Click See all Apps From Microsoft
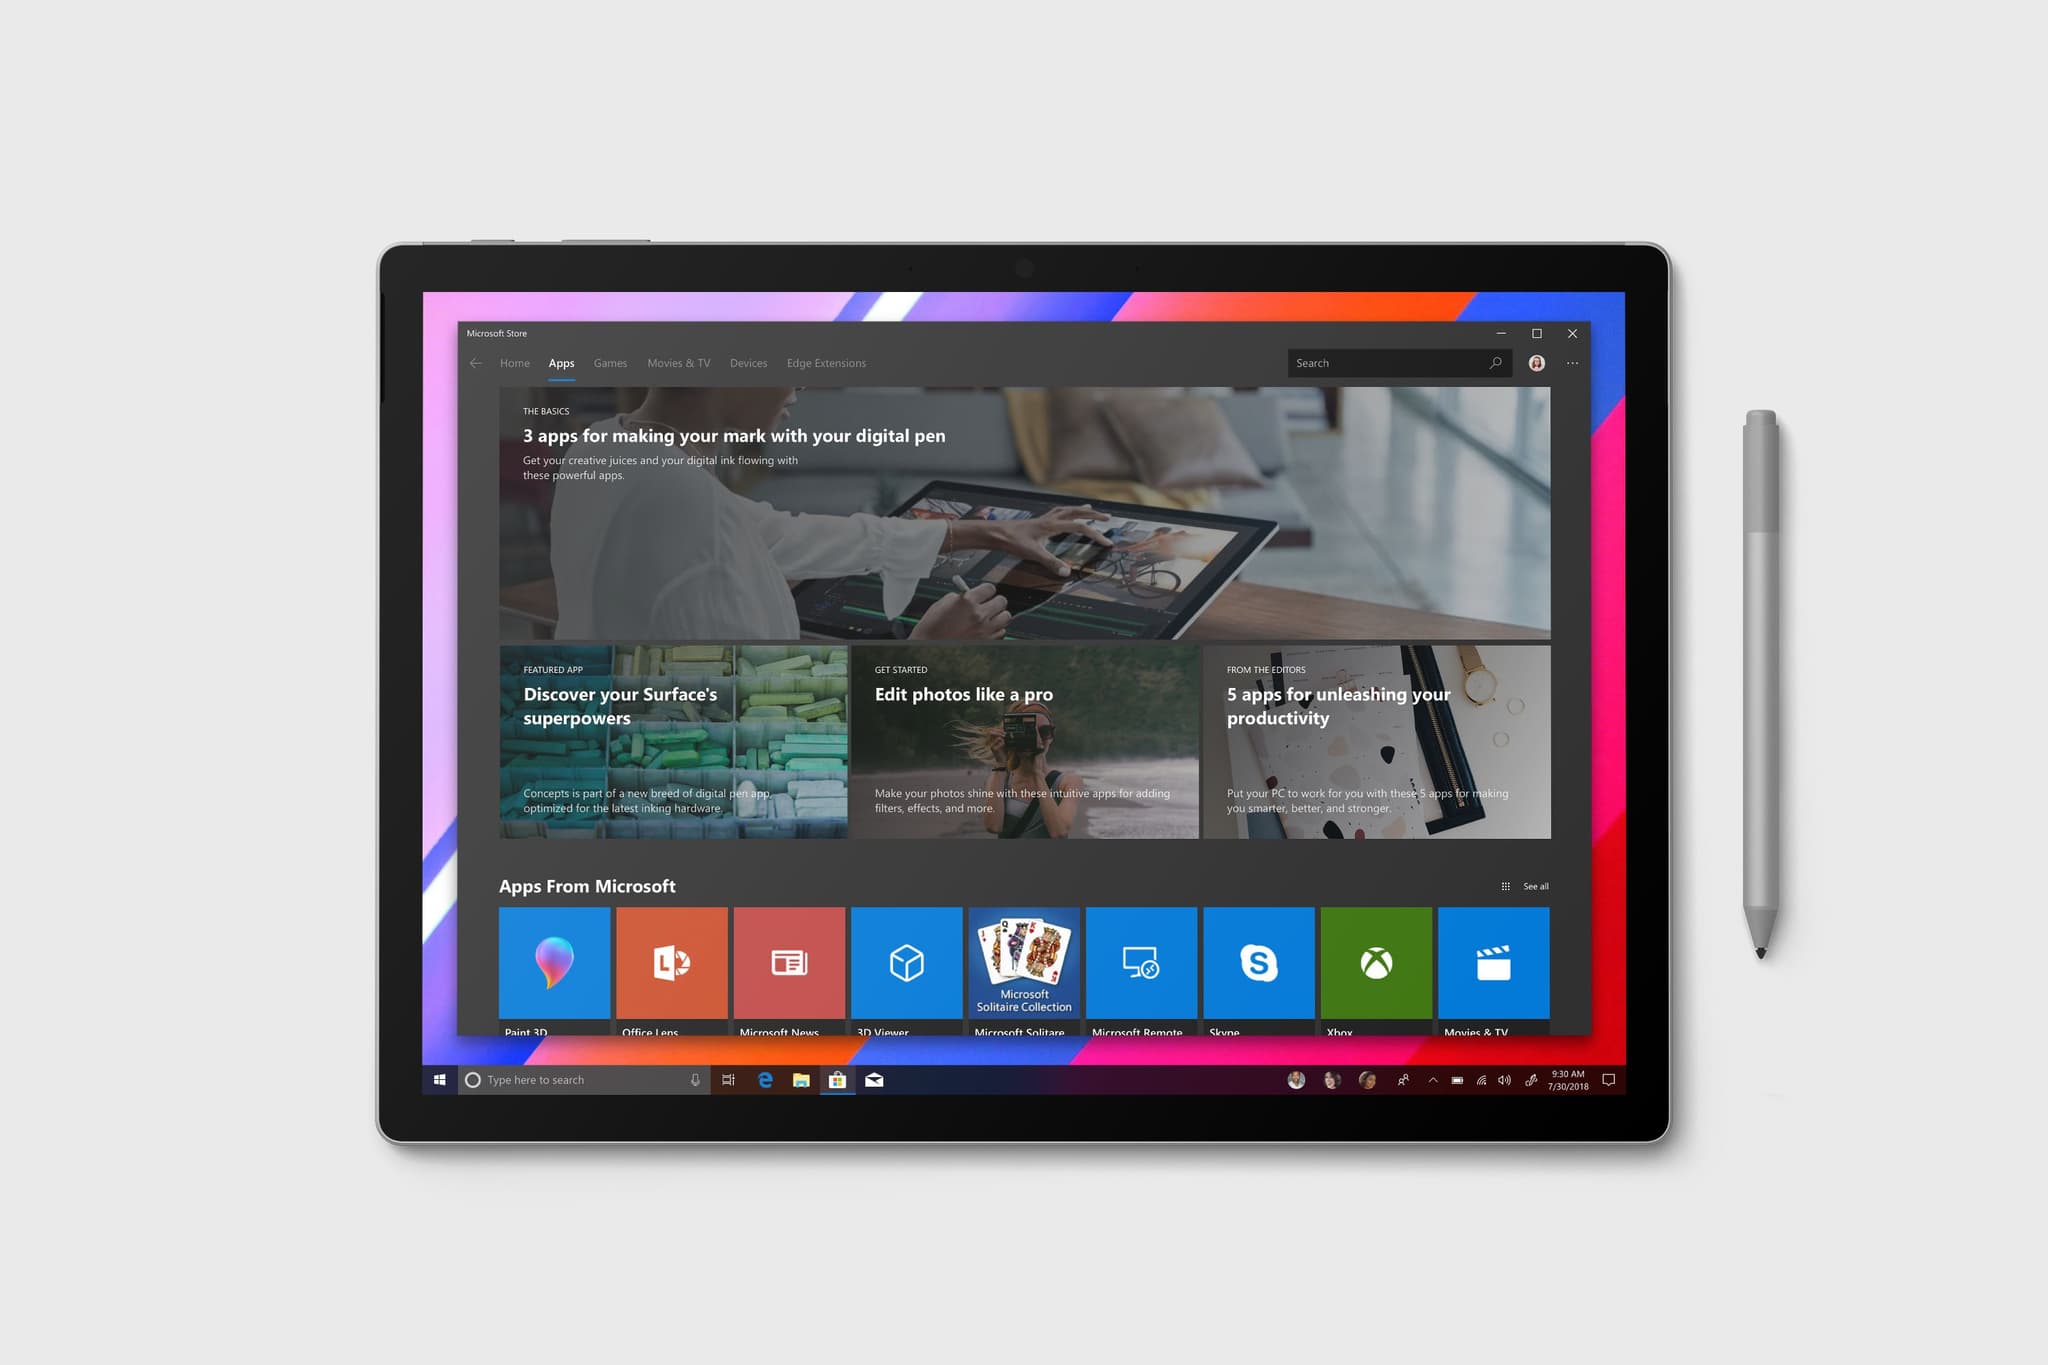The width and height of the screenshot is (2048, 1365). pos(1535,885)
